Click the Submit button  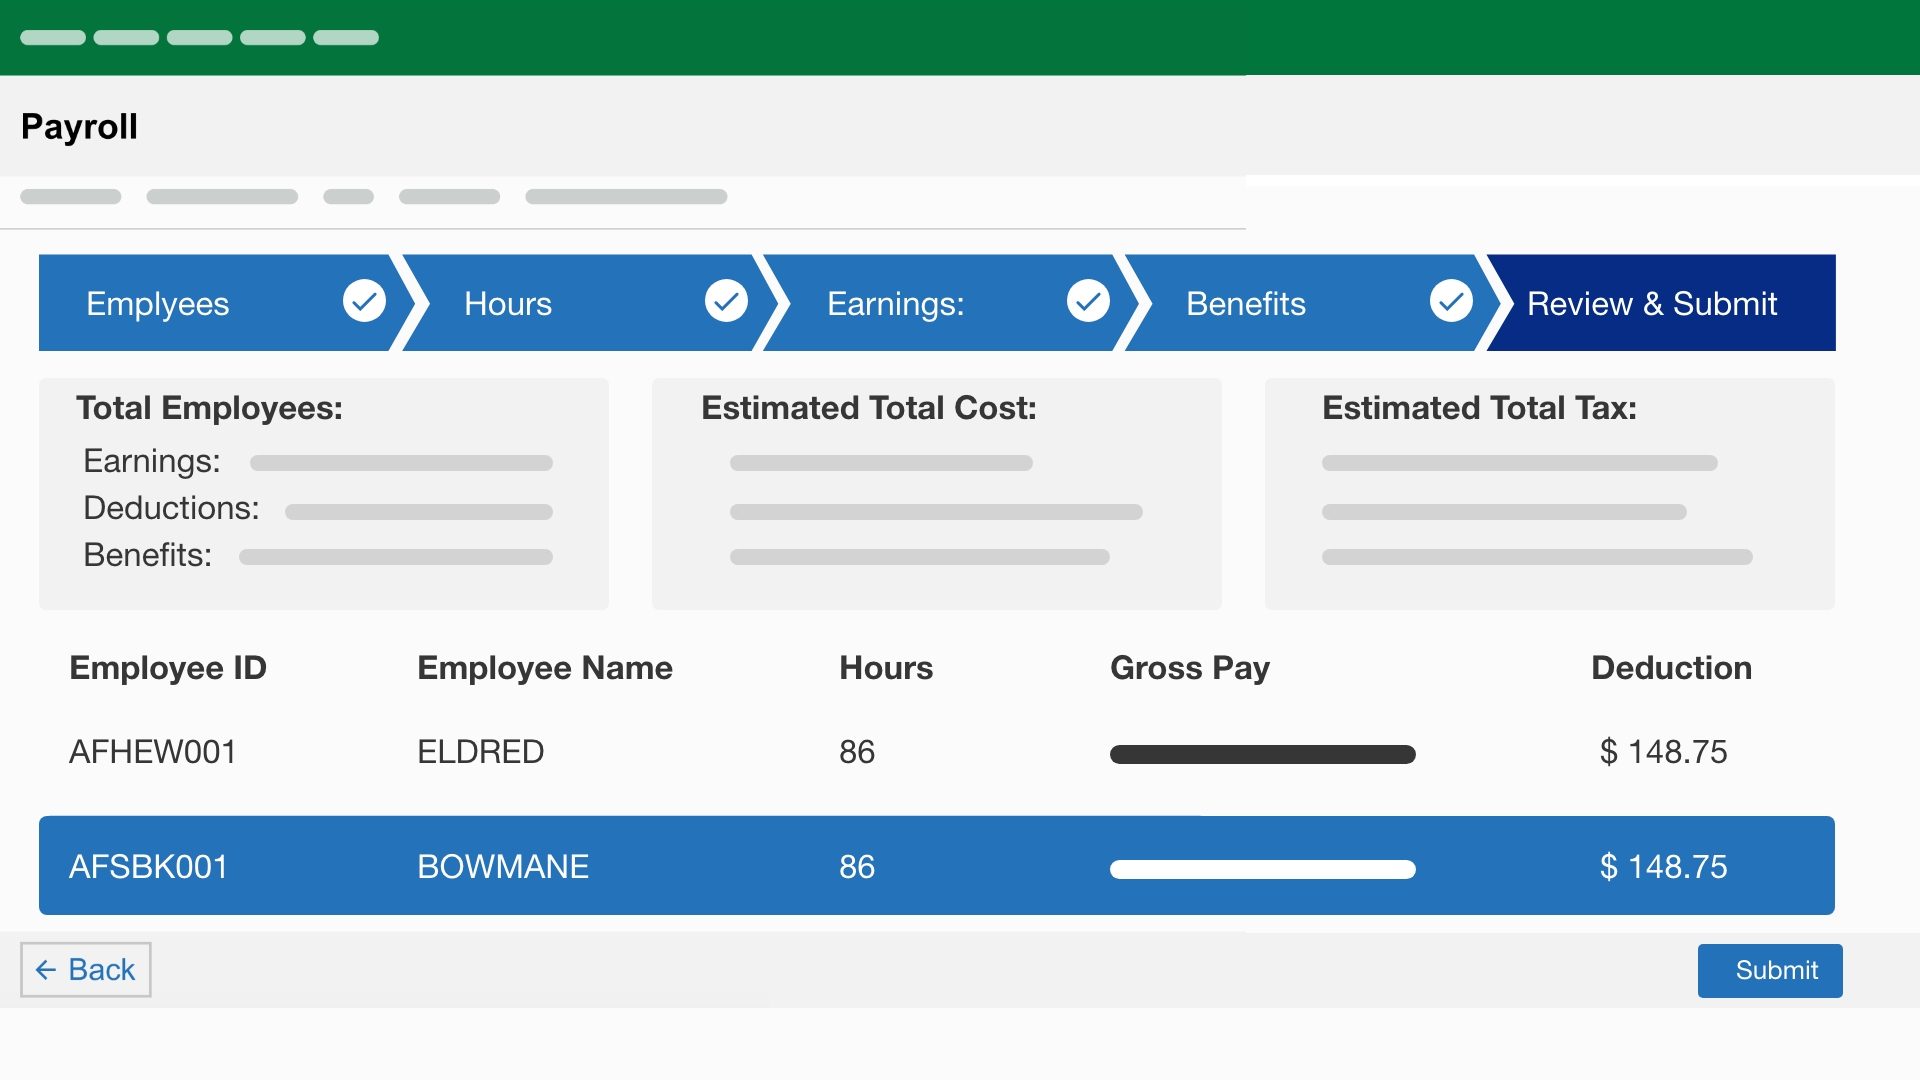[x=1770, y=970]
